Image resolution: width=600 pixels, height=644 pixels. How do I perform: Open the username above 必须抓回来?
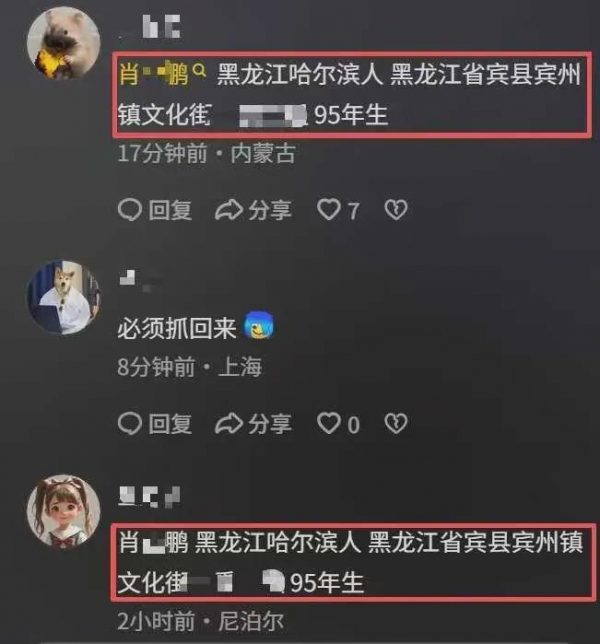tap(138, 281)
